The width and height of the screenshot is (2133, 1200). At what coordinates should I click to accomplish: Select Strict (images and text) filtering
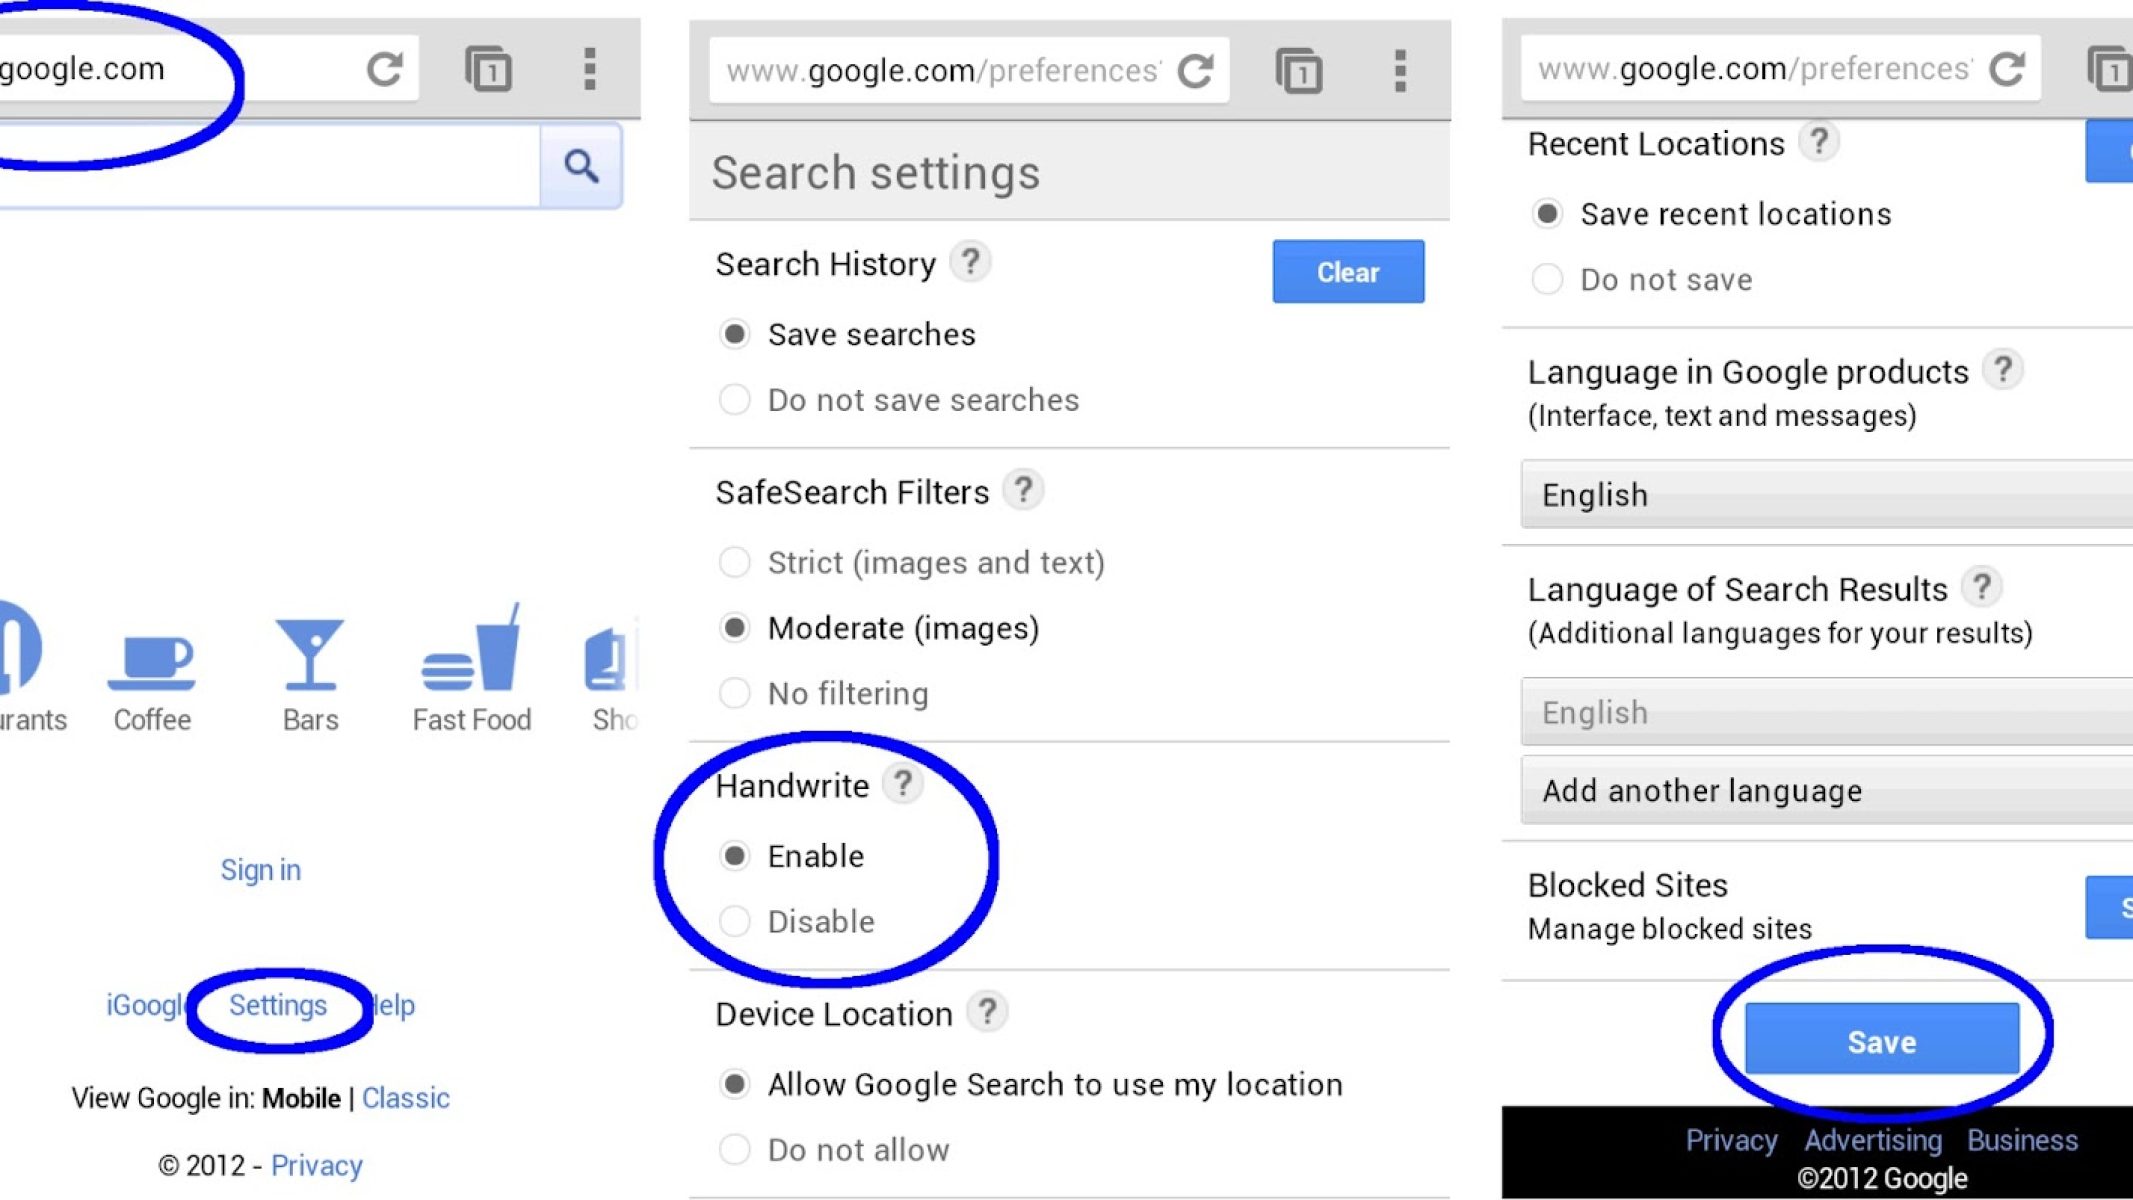pyautogui.click(x=735, y=562)
